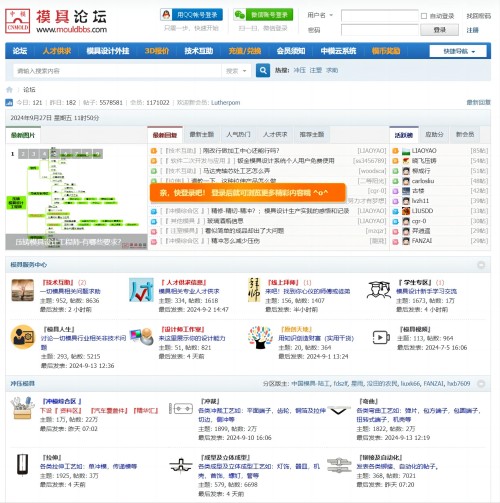Open the 用户名 login type dropdown
The width and height of the screenshot is (500, 503).
(x=320, y=15)
